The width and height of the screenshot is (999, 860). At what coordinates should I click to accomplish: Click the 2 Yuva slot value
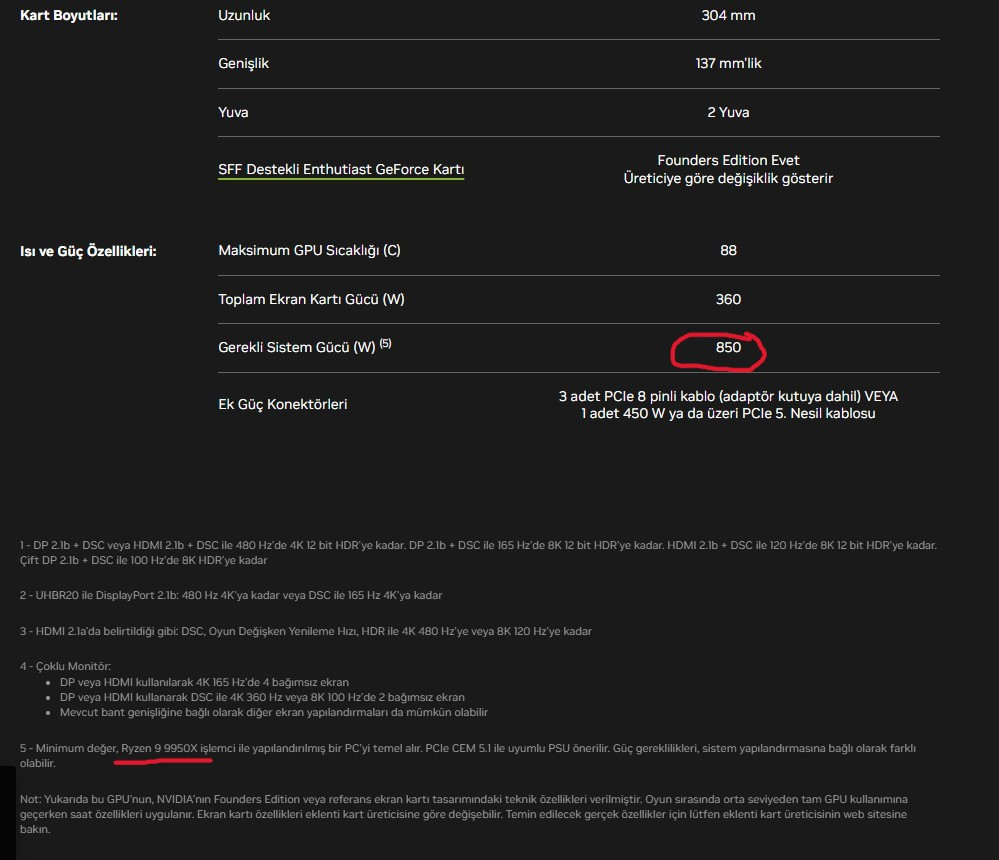[728, 112]
